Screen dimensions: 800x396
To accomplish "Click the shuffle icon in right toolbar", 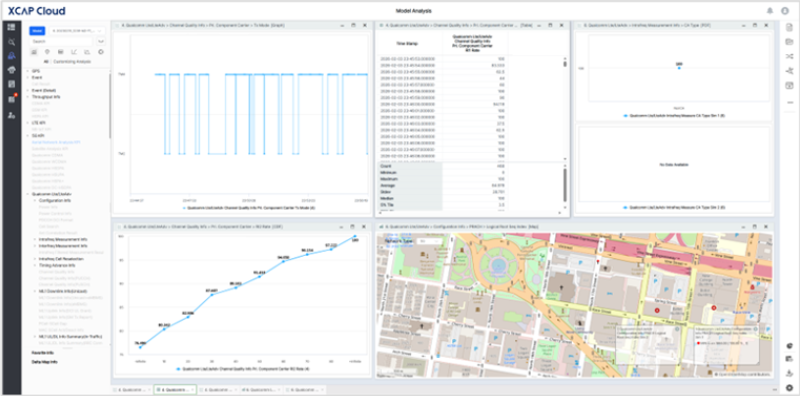I will (x=789, y=56).
